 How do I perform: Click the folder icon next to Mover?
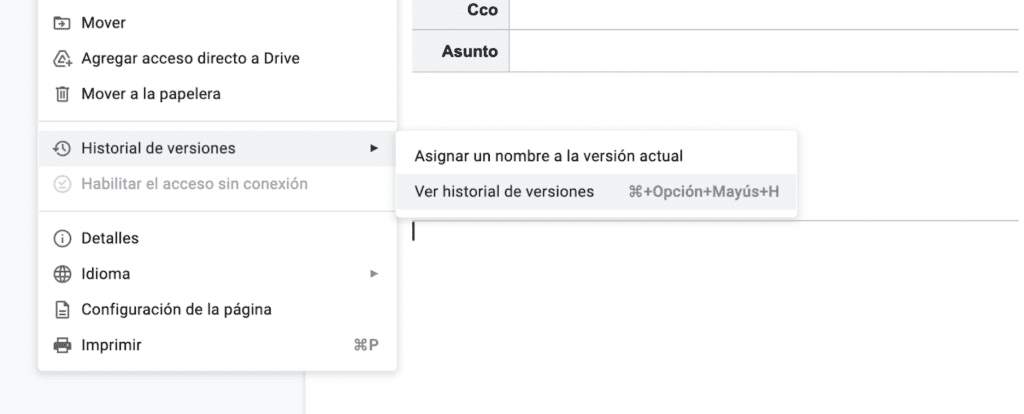pos(62,22)
